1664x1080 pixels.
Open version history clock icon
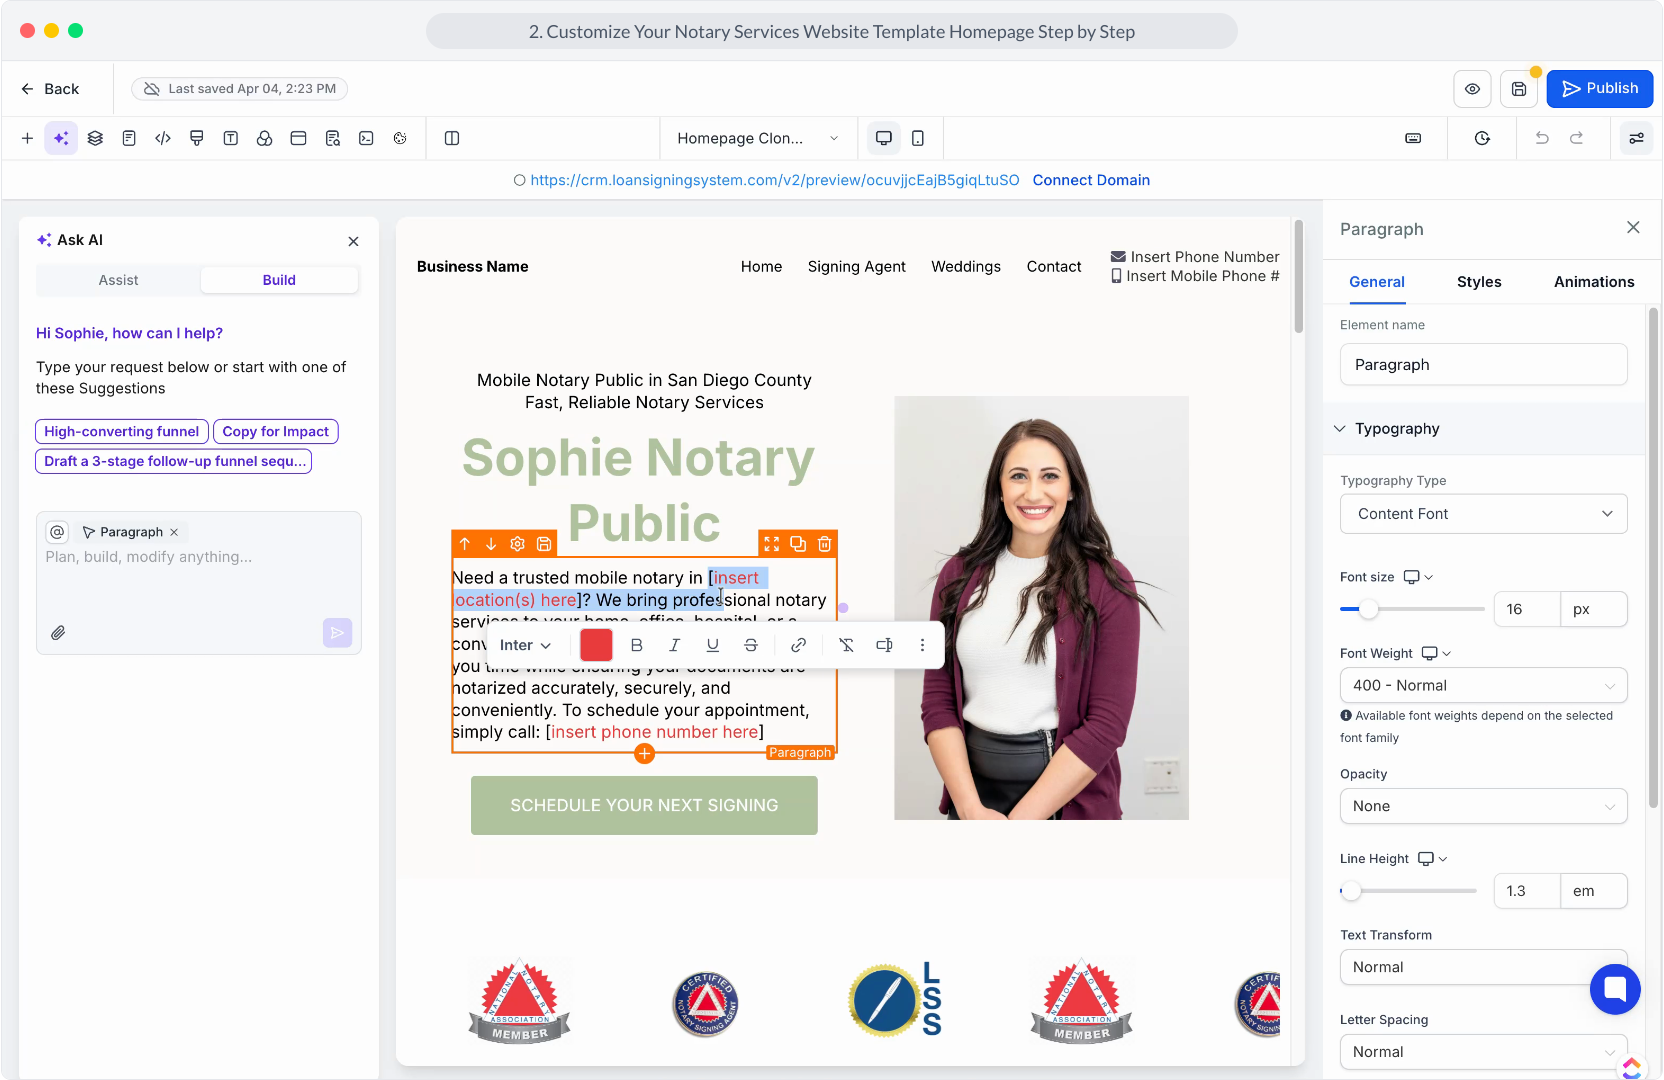[x=1482, y=138]
